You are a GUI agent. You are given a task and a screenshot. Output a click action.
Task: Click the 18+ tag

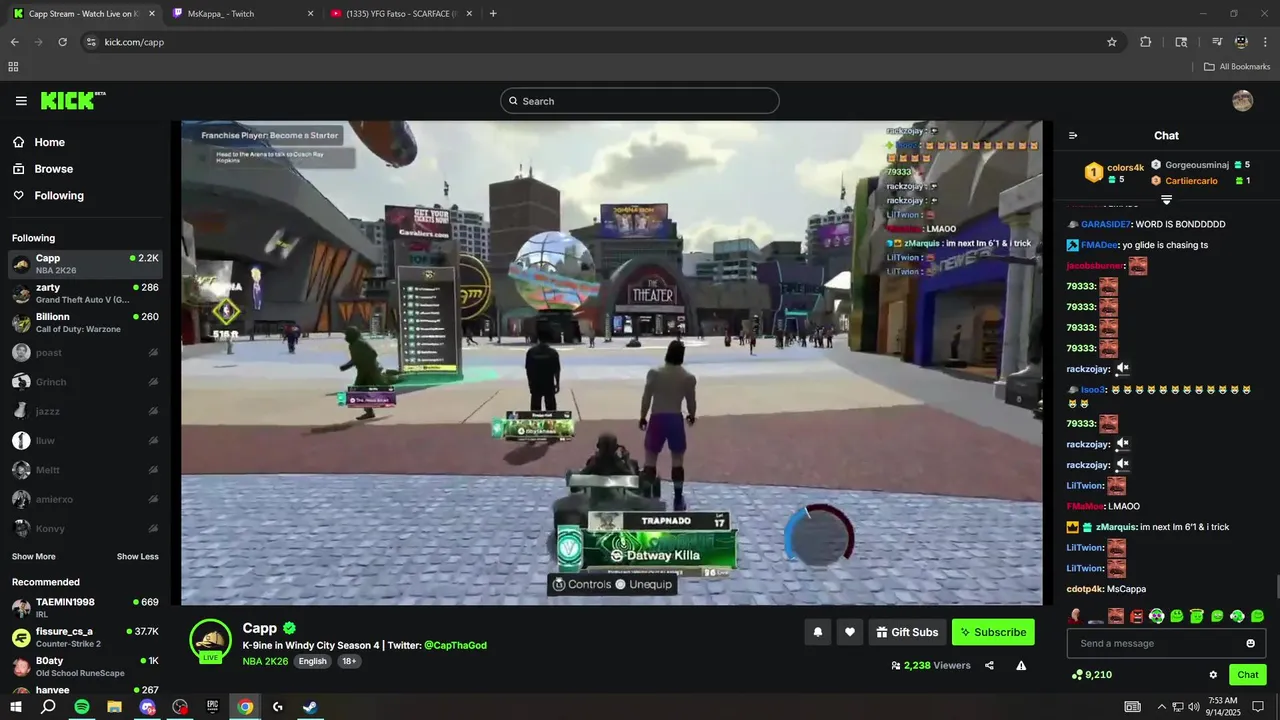pos(349,661)
